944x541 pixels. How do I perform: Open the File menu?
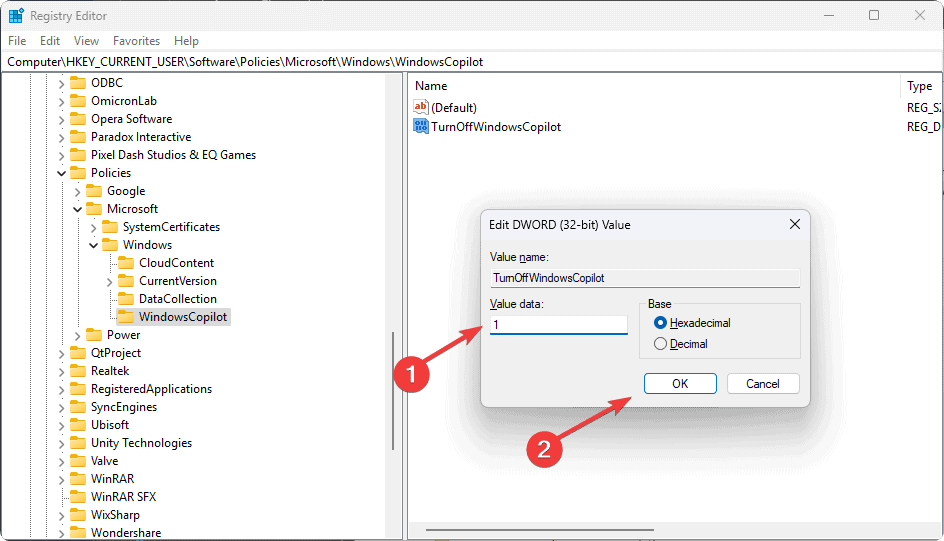pyautogui.click(x=17, y=41)
